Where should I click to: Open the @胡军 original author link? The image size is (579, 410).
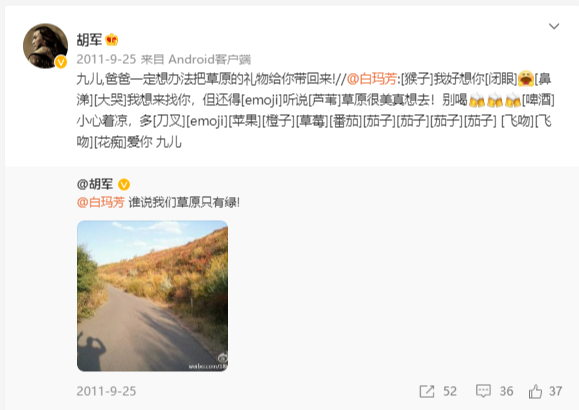pyautogui.click(x=95, y=184)
